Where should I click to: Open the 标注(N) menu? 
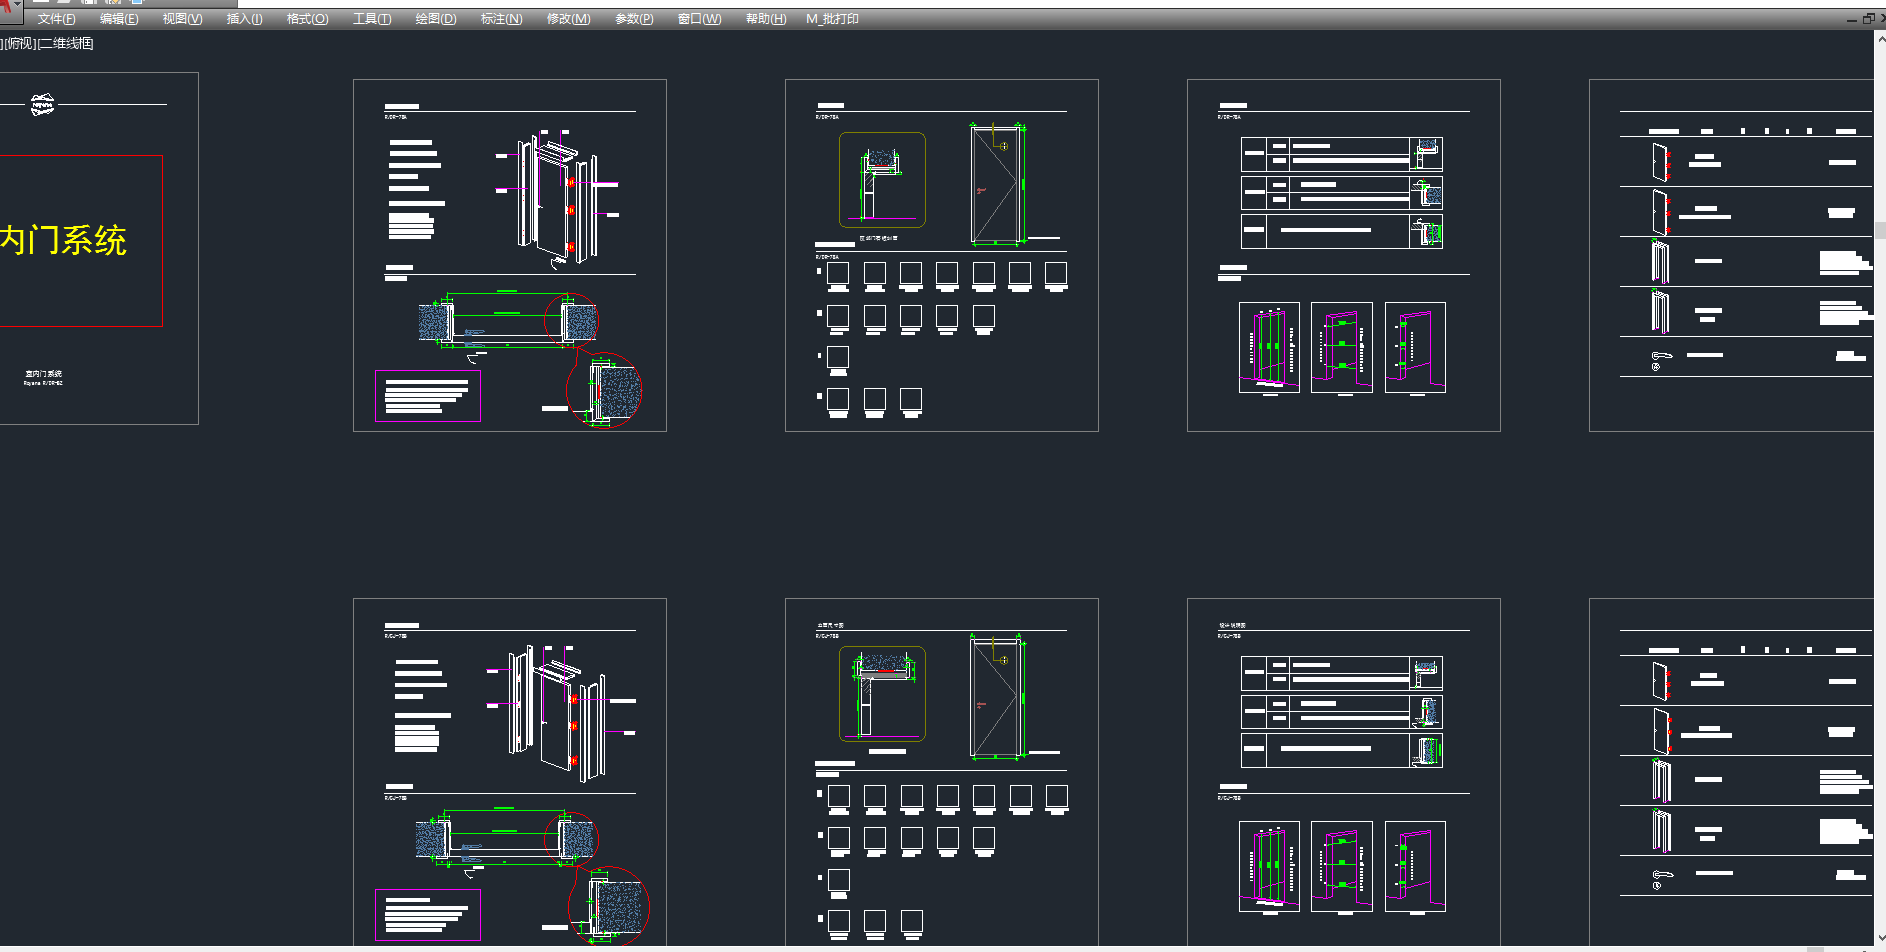coord(501,19)
